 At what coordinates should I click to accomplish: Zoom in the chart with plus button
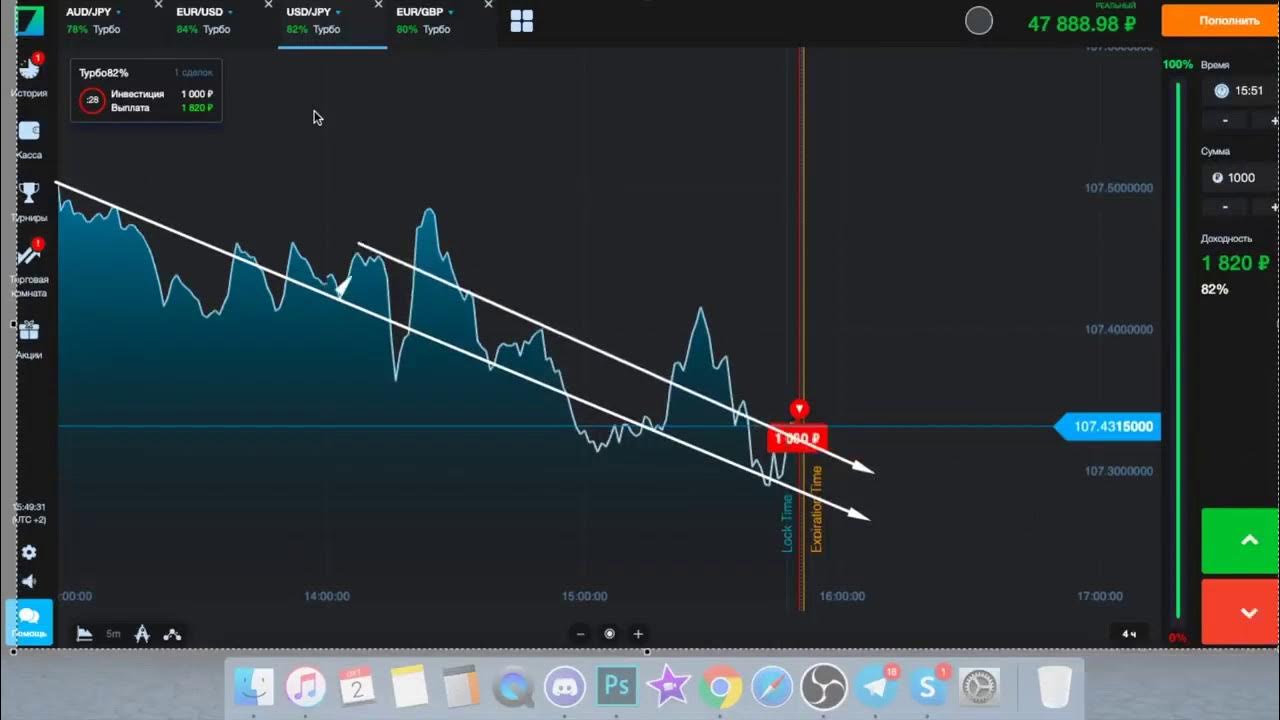[x=638, y=633]
